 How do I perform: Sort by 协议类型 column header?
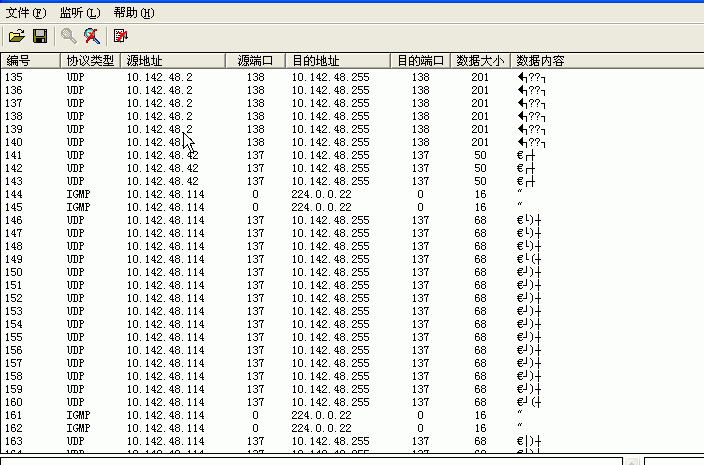pos(90,61)
